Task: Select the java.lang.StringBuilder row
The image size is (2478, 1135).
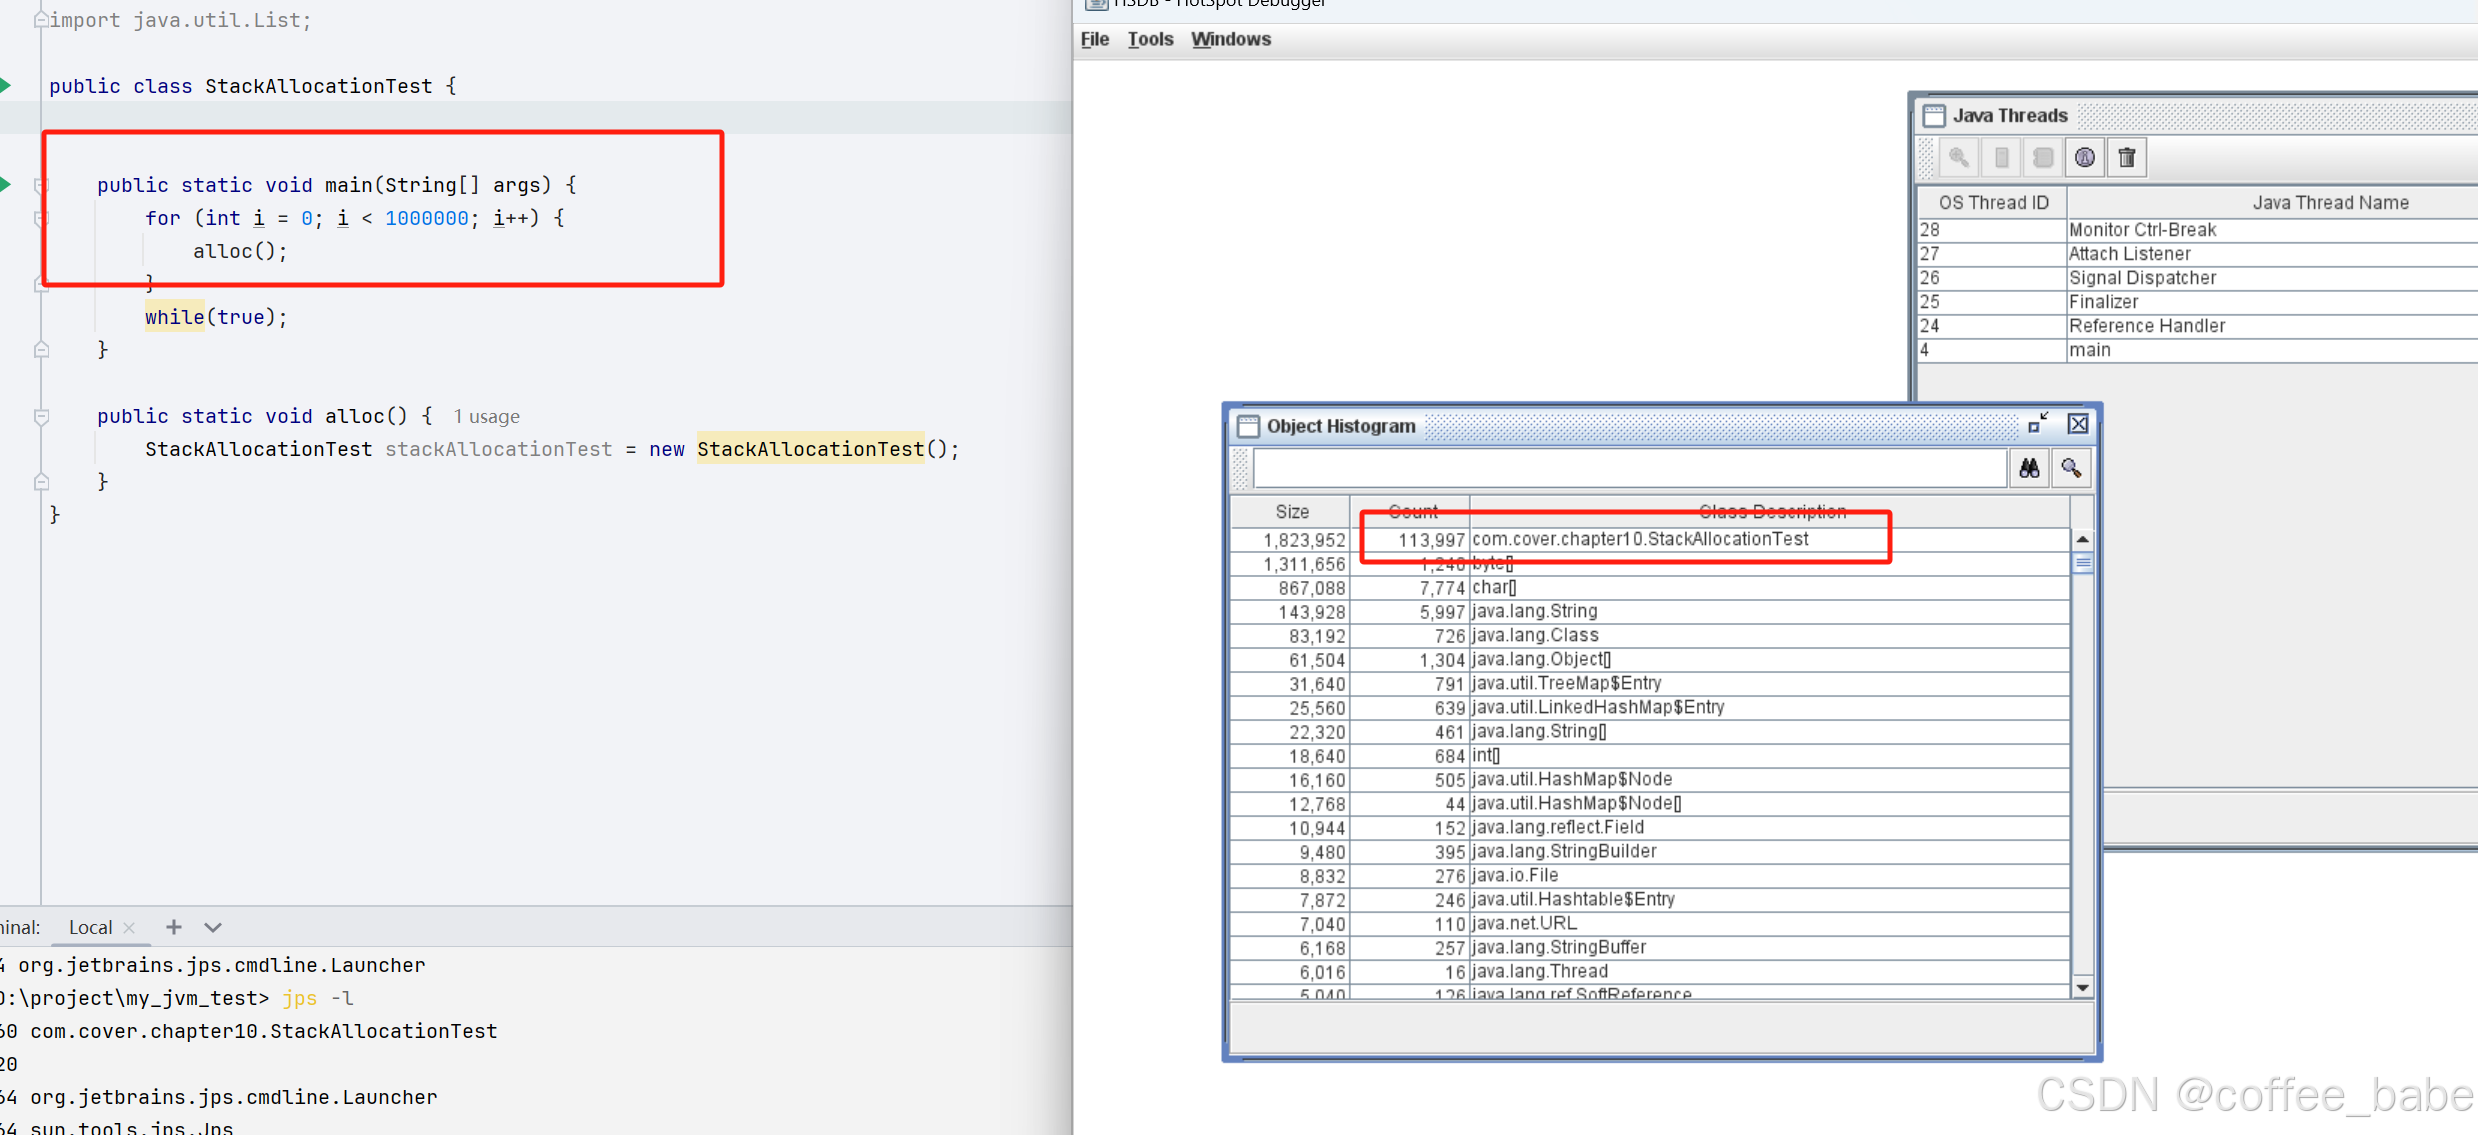Action: [1650, 852]
